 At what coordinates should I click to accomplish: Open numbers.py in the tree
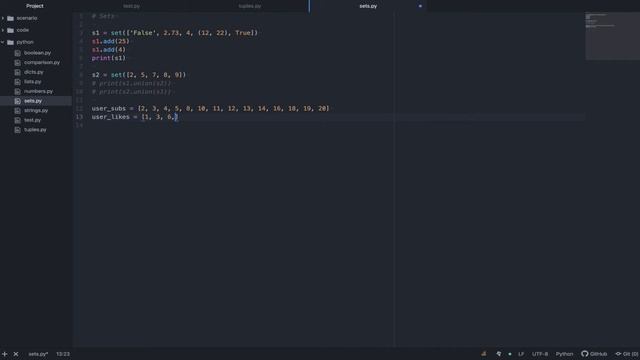click(38, 91)
